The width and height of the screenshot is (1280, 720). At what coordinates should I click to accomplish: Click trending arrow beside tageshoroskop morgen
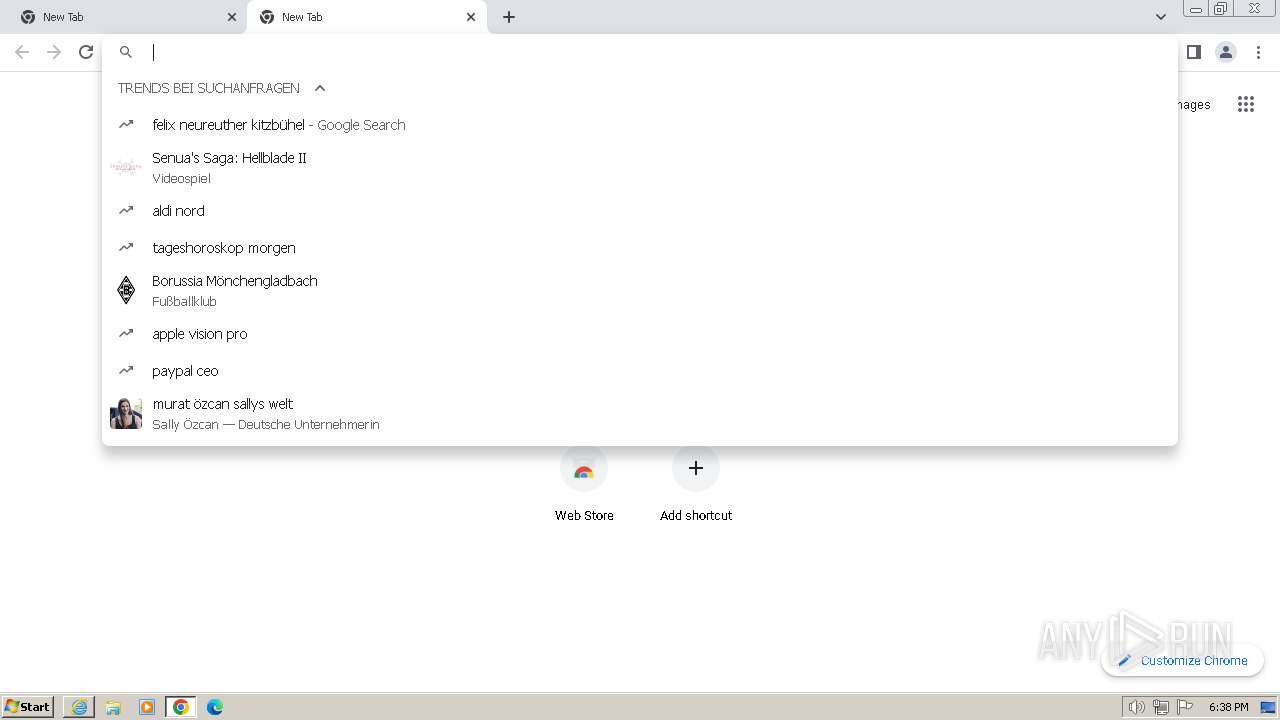[x=126, y=247]
